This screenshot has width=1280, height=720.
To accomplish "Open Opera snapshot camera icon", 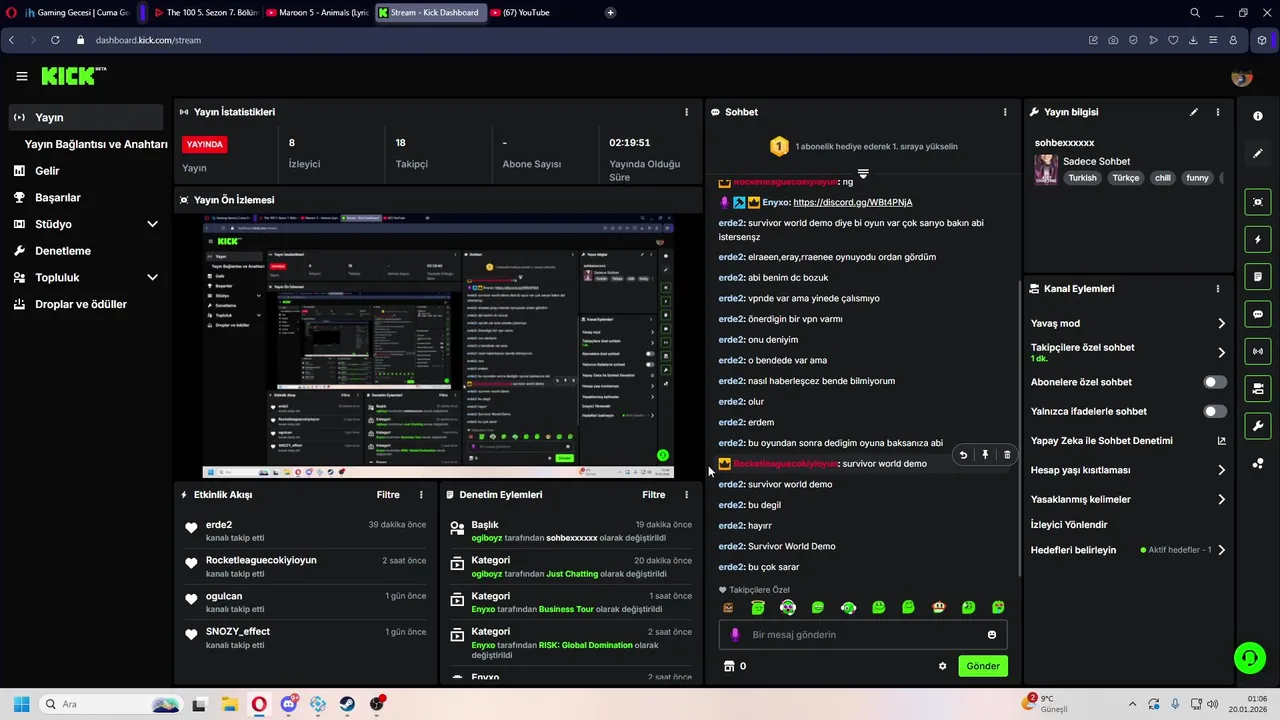I will 1113,40.
